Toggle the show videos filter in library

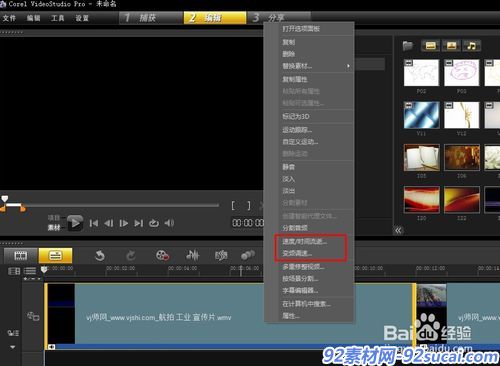point(430,45)
